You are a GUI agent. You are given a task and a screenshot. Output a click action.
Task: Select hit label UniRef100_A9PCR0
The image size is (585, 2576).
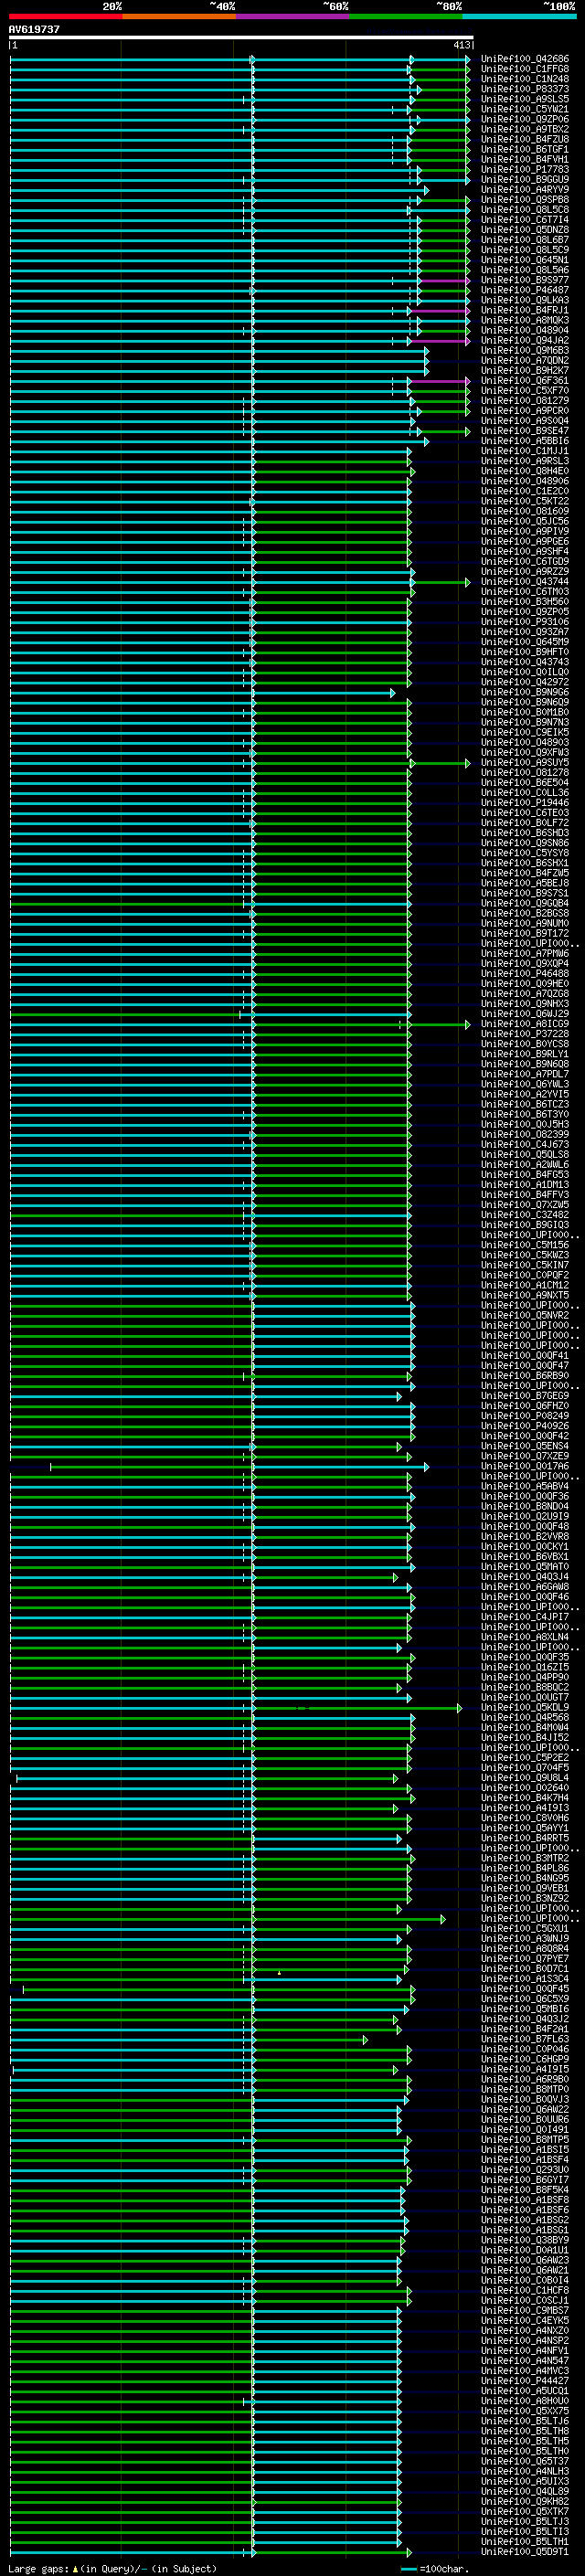click(525, 411)
